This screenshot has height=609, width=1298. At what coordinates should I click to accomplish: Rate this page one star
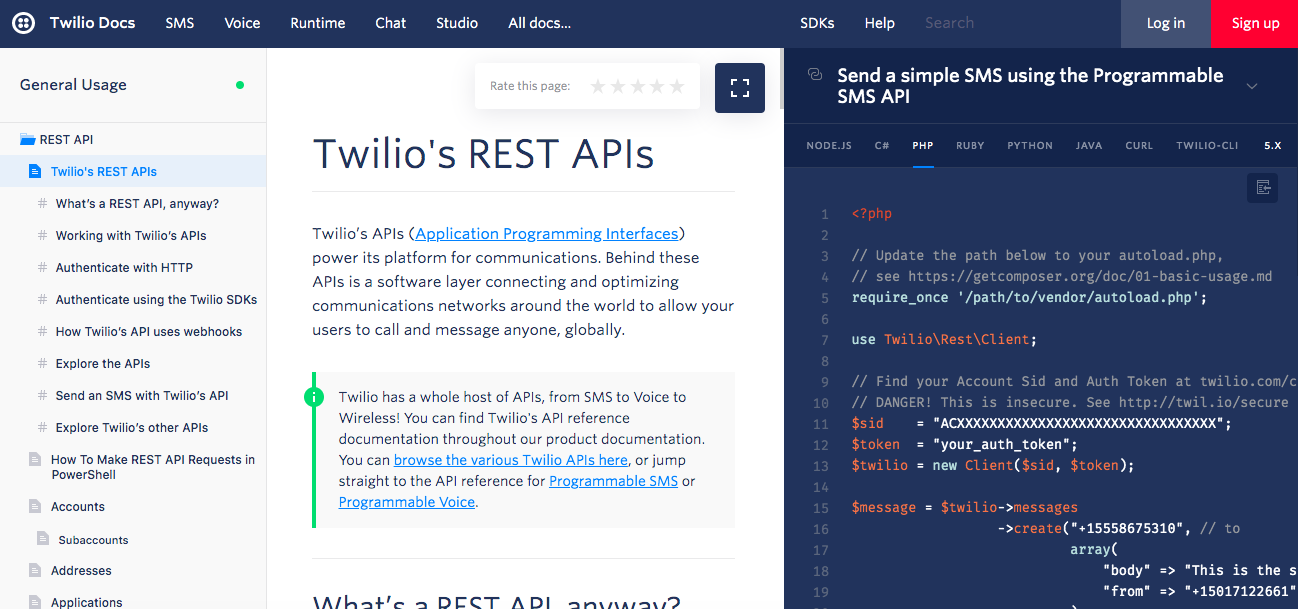598,86
